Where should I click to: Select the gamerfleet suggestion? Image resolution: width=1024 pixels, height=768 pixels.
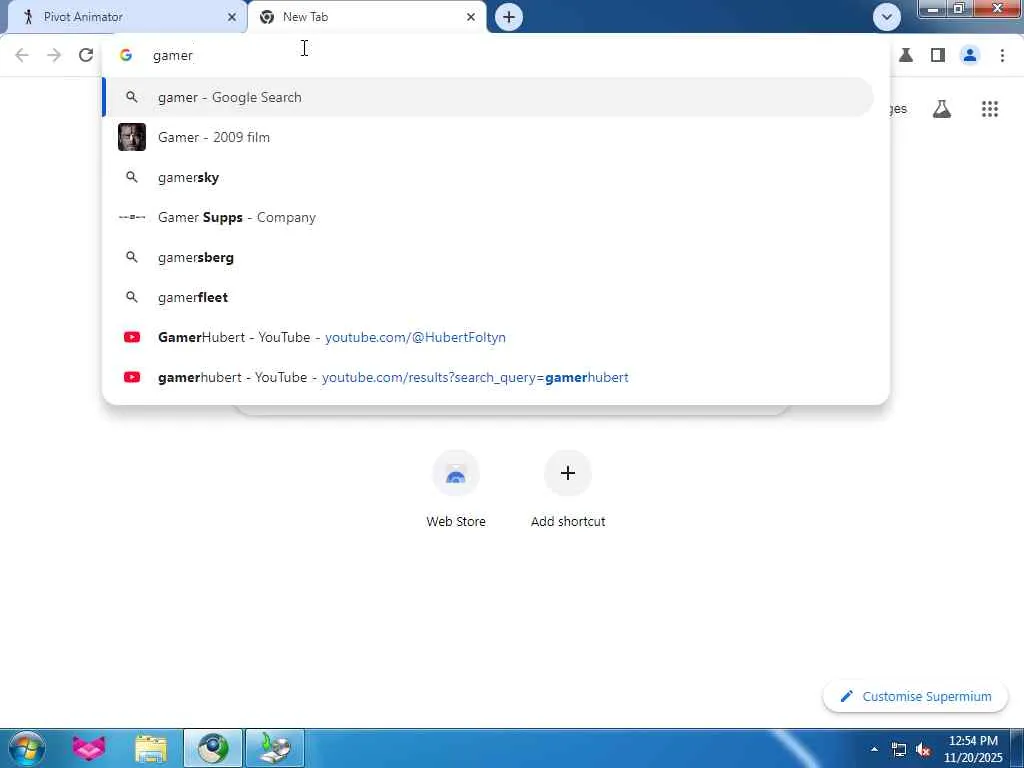(488, 297)
